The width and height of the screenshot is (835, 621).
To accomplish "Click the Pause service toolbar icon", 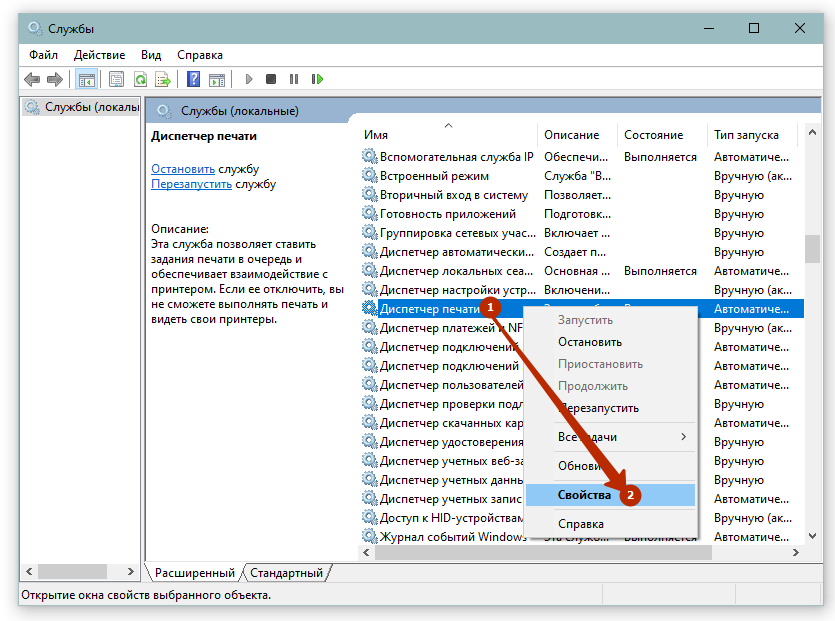I will tap(294, 79).
